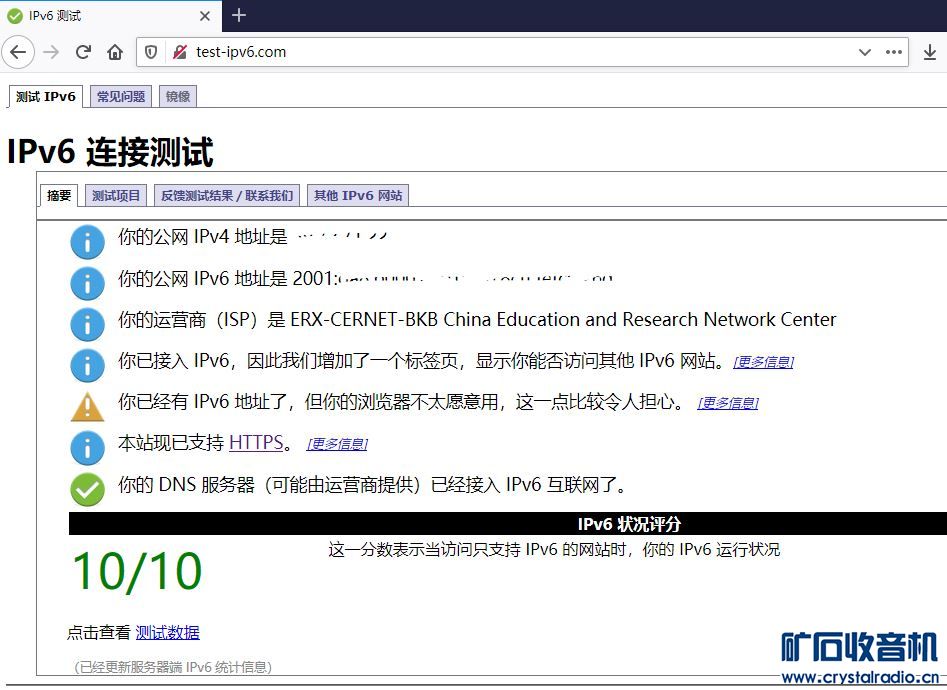Click the browser forward arrow button

point(51,52)
